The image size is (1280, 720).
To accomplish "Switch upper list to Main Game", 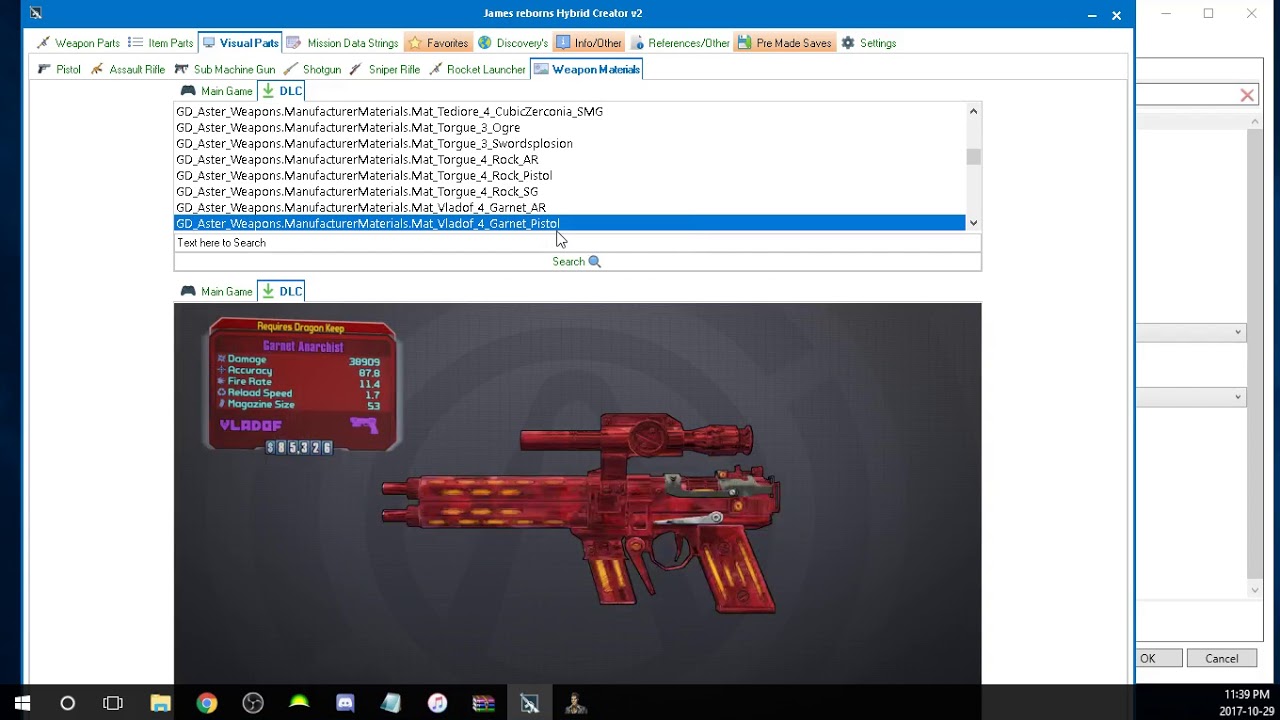I will [216, 91].
